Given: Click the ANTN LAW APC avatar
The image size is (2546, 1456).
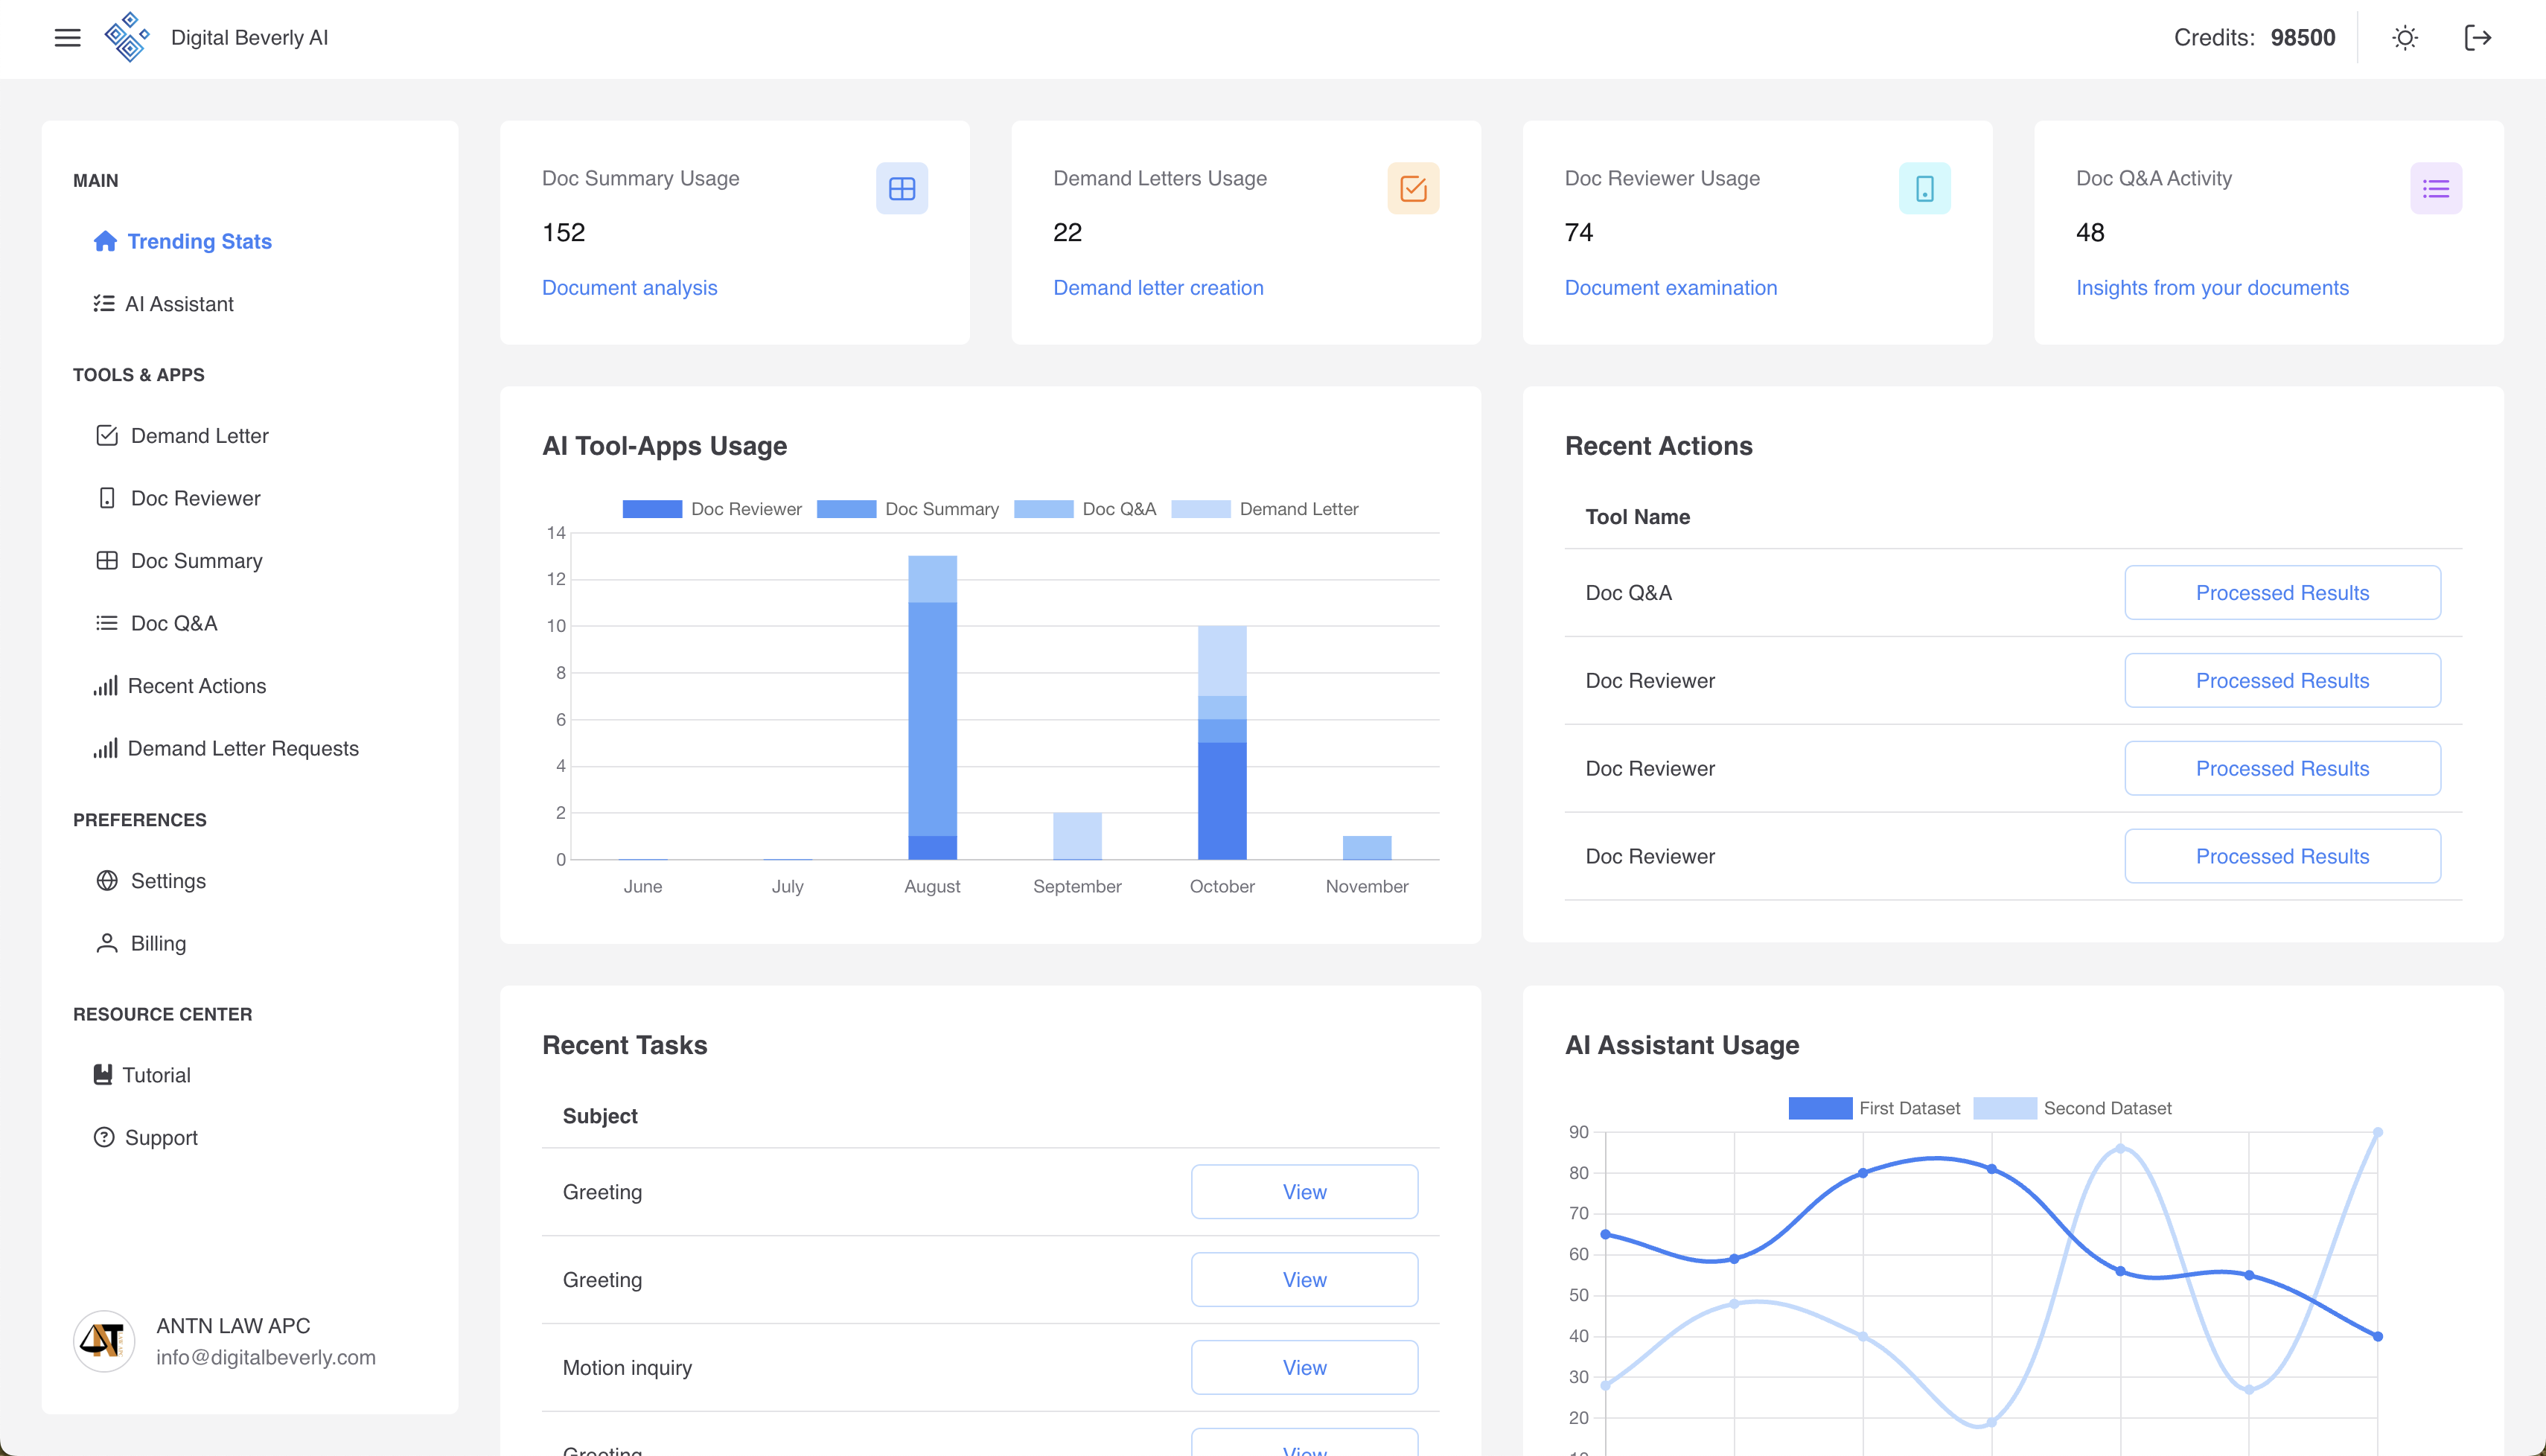Looking at the screenshot, I should coord(104,1340).
